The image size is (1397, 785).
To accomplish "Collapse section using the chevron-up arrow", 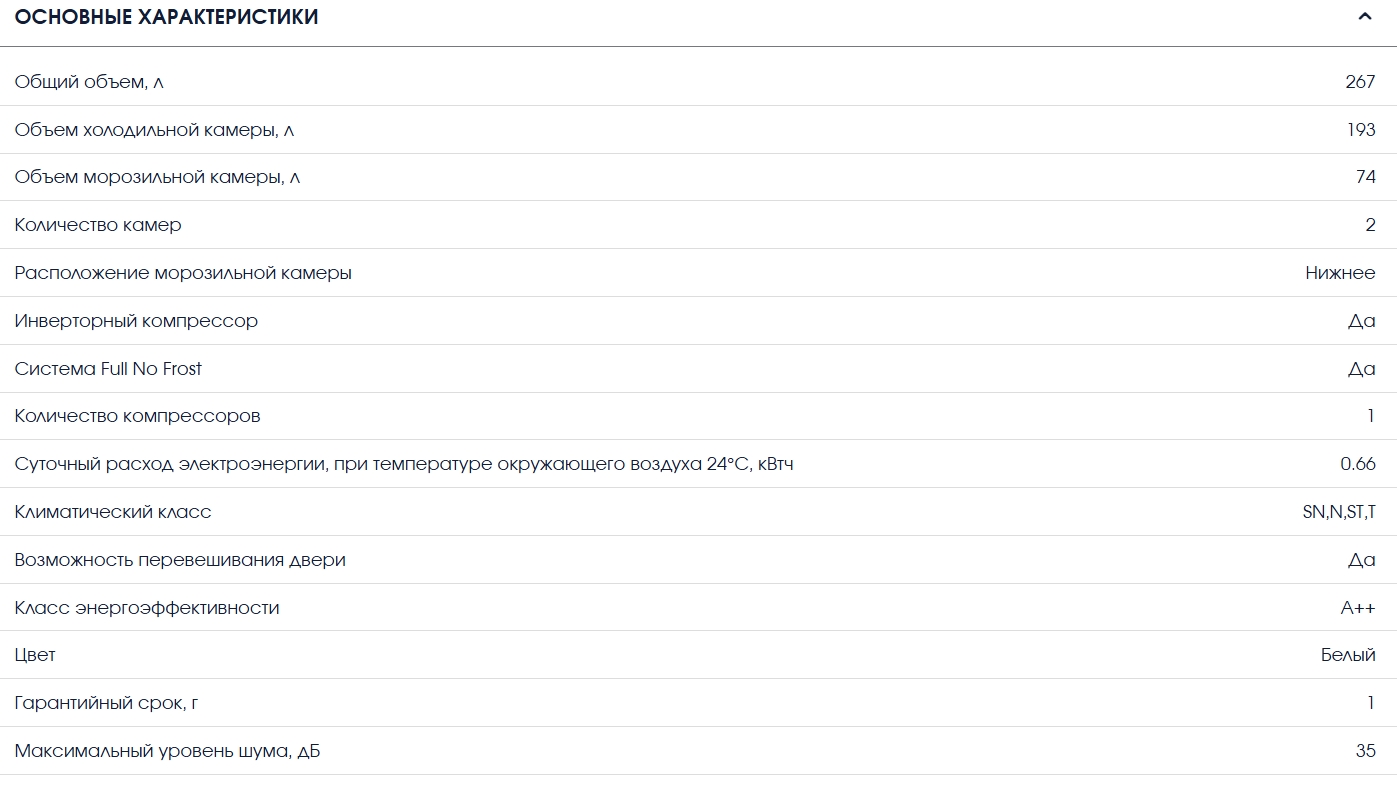I will point(1365,16).
